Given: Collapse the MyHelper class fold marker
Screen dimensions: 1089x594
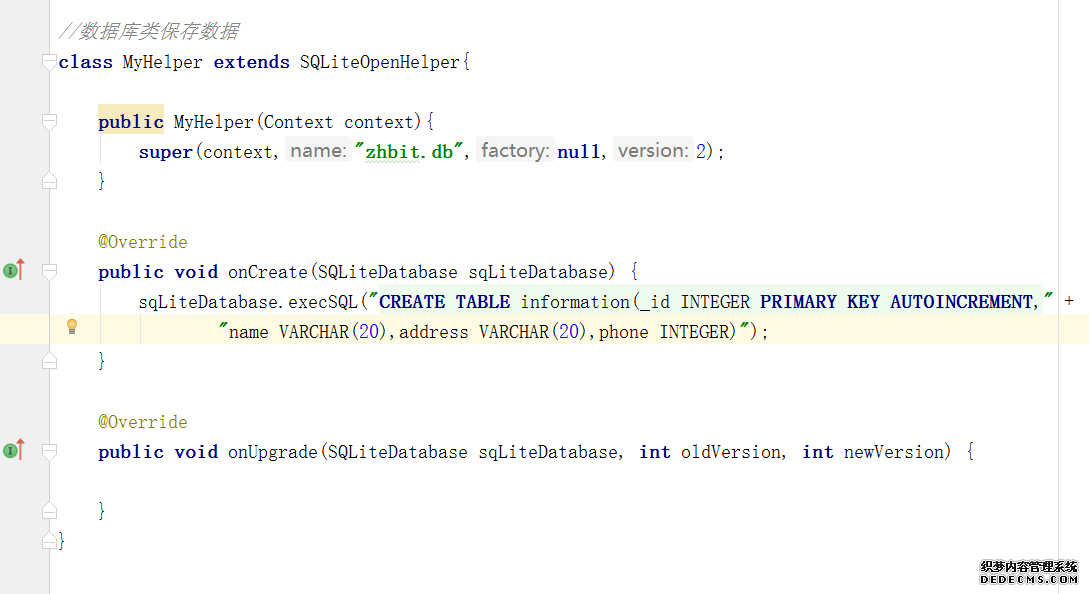Looking at the screenshot, I should coord(49,62).
